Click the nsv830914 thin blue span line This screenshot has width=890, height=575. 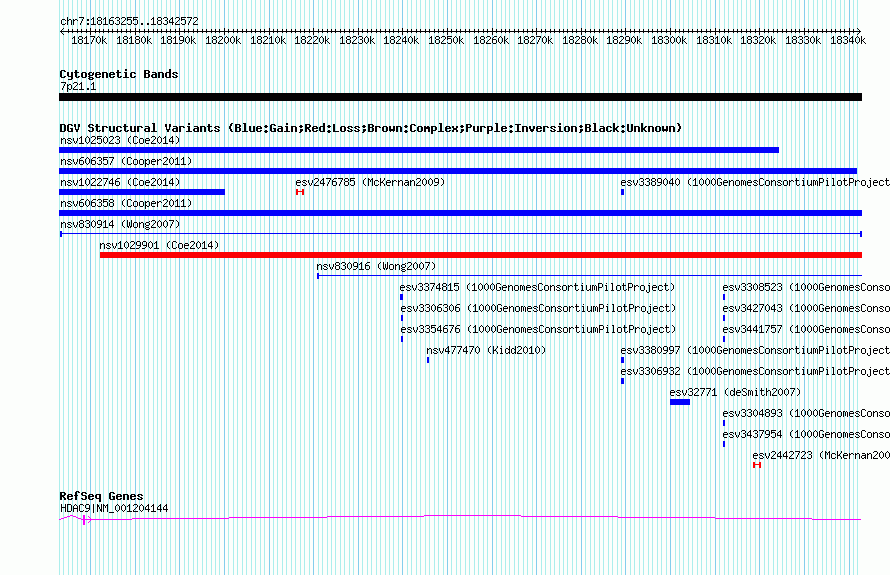pos(461,234)
